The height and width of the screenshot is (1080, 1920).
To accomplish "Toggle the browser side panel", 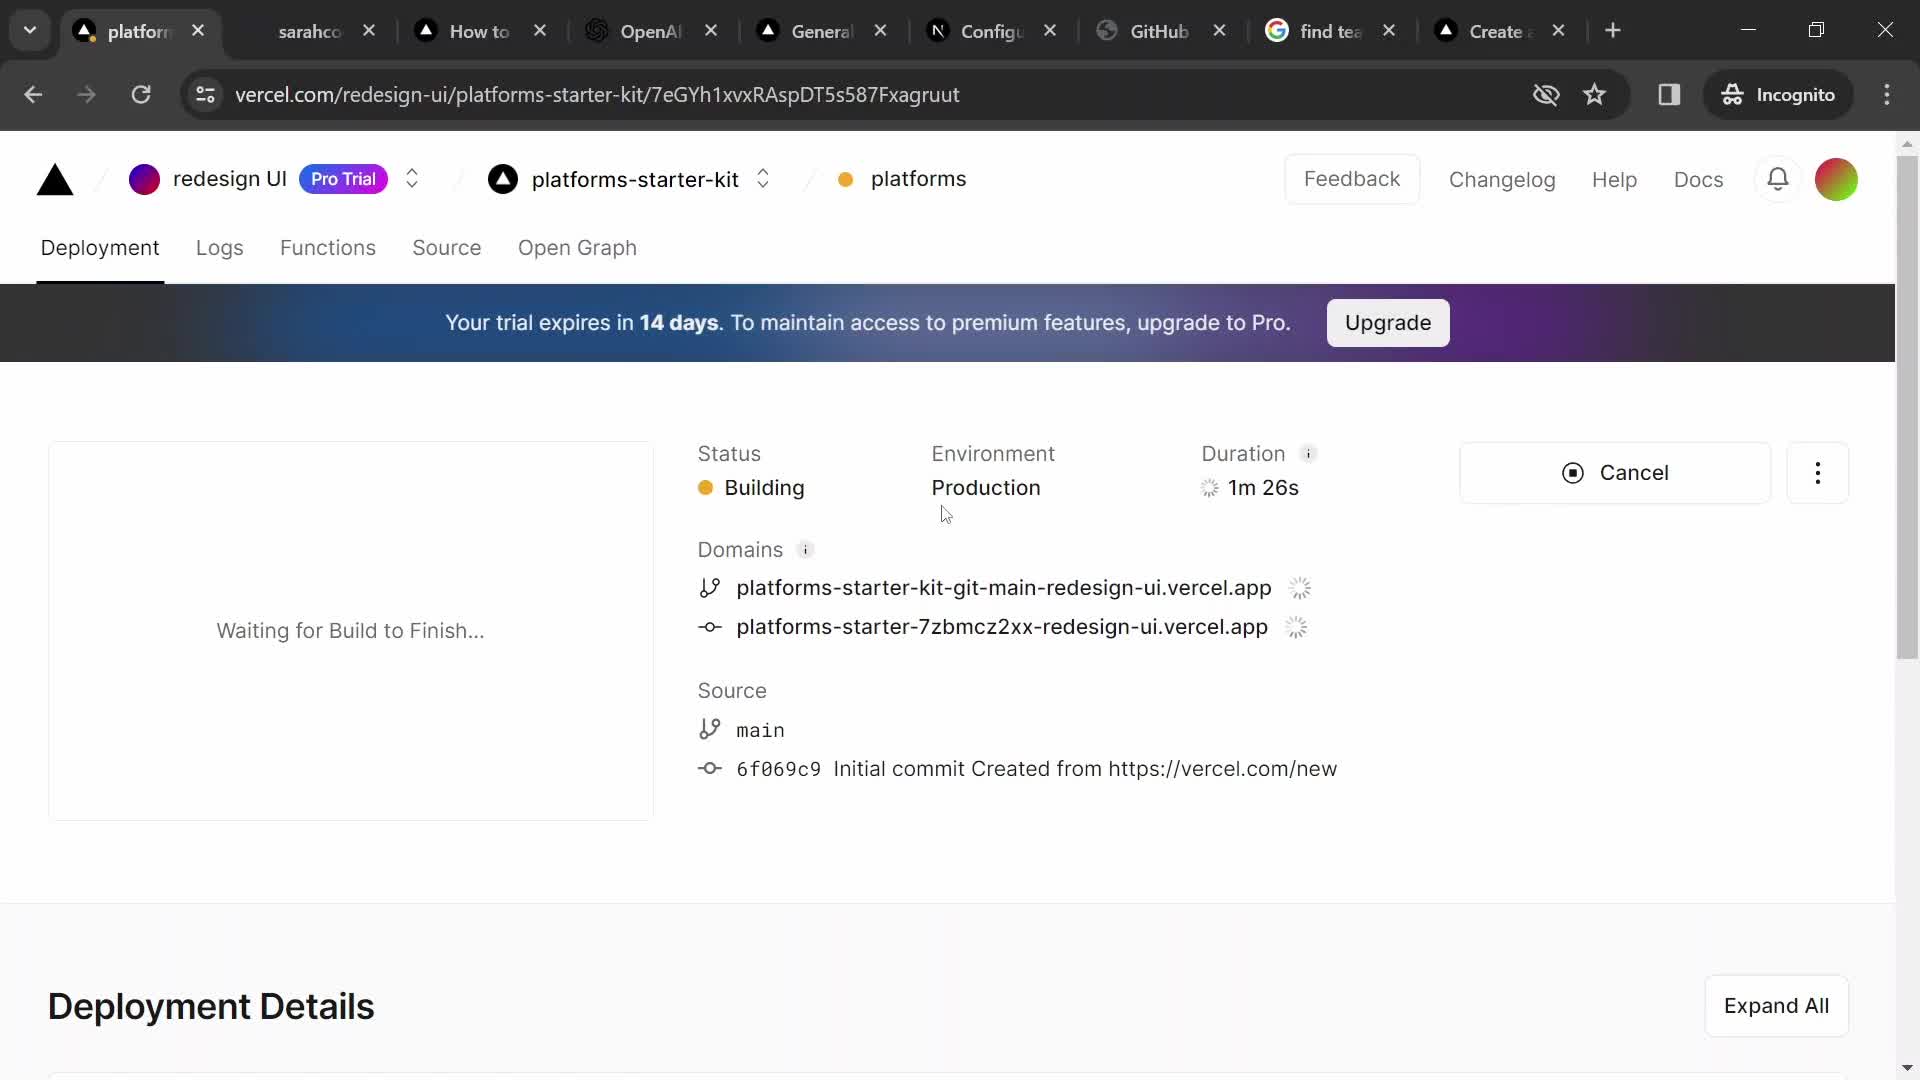I will click(1669, 95).
